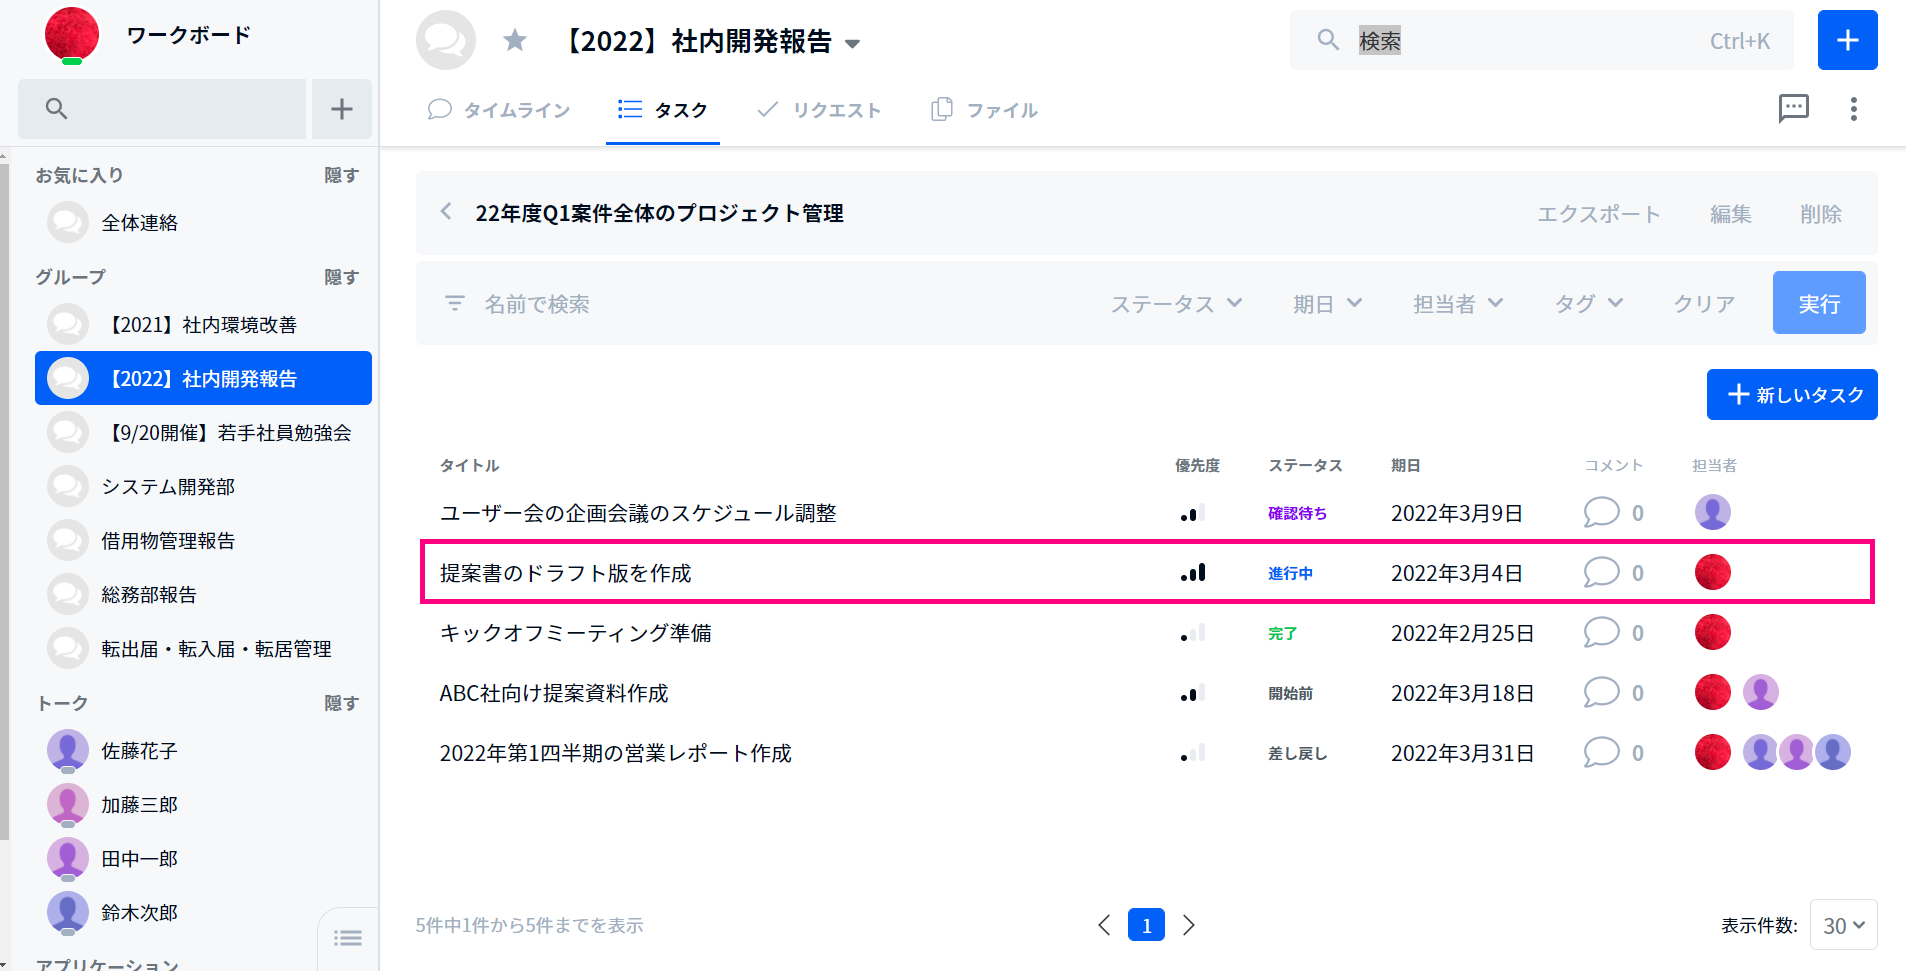Click the comment bubble for ユーザー会の企画会議のスケジュール調整

[x=1601, y=512]
